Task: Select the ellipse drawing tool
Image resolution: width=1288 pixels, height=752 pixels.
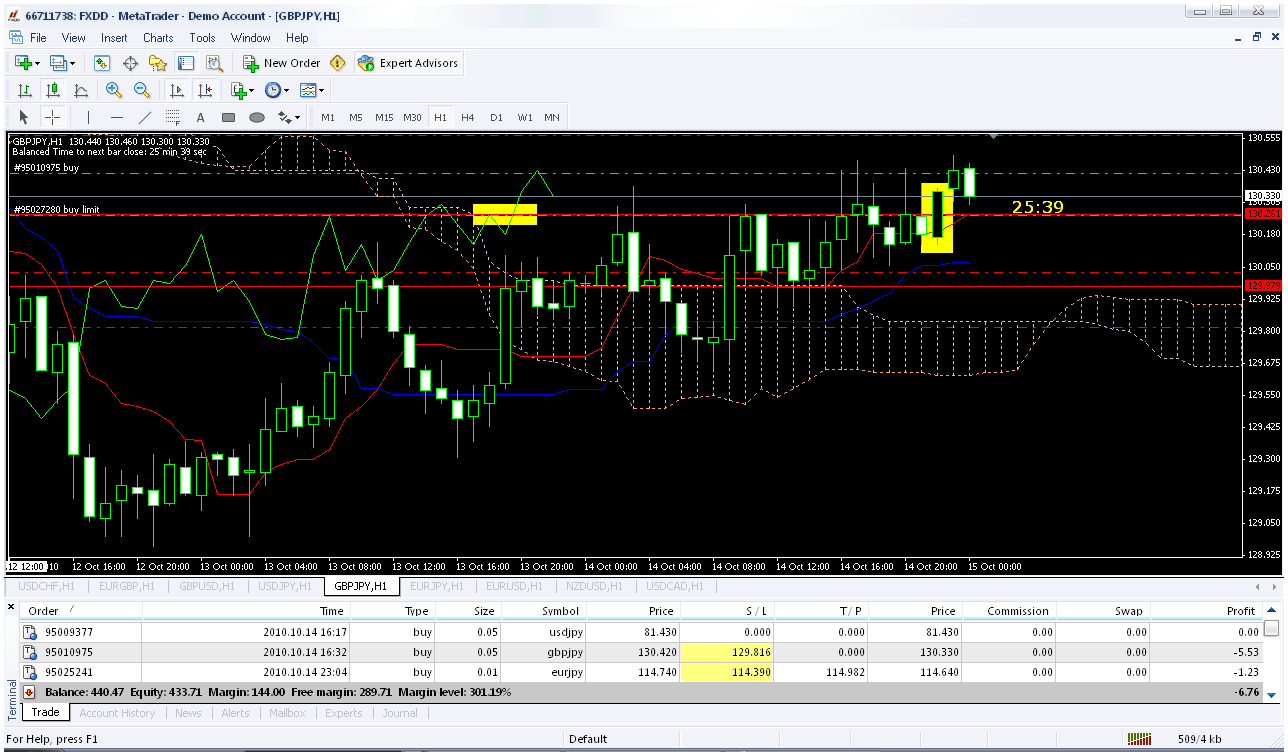Action: [x=256, y=117]
